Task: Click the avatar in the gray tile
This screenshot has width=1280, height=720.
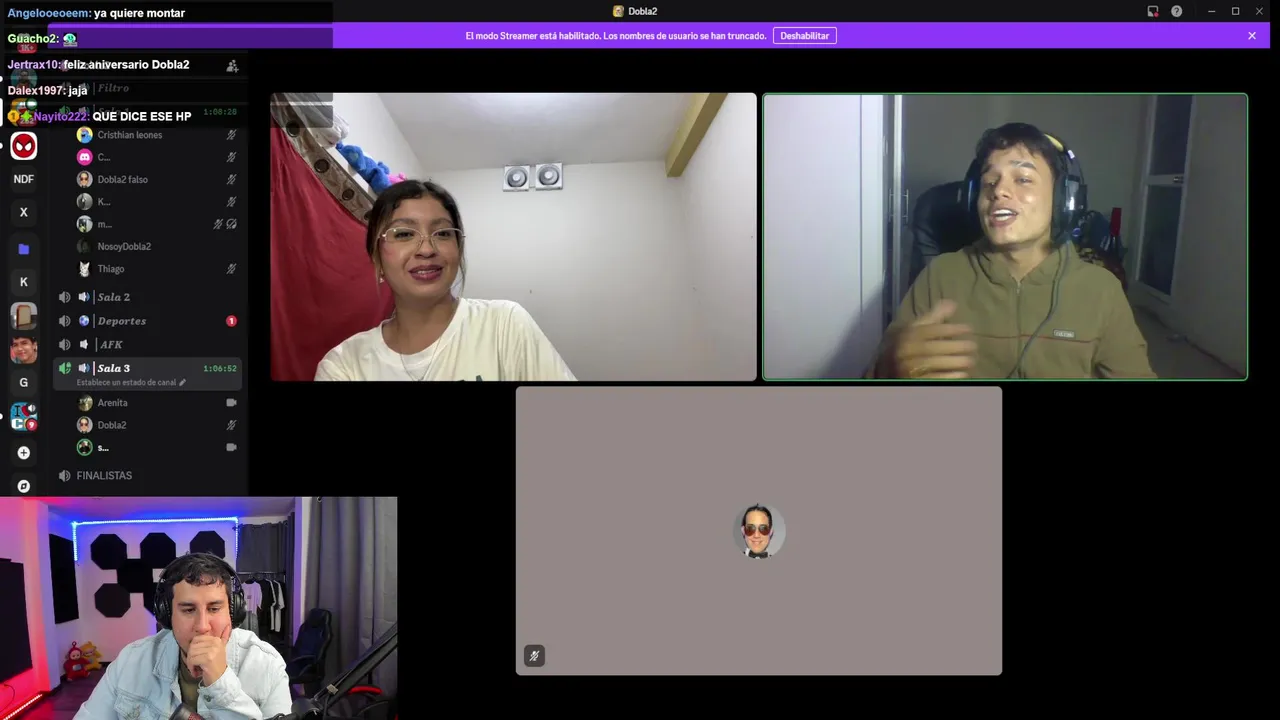Action: pos(758,531)
